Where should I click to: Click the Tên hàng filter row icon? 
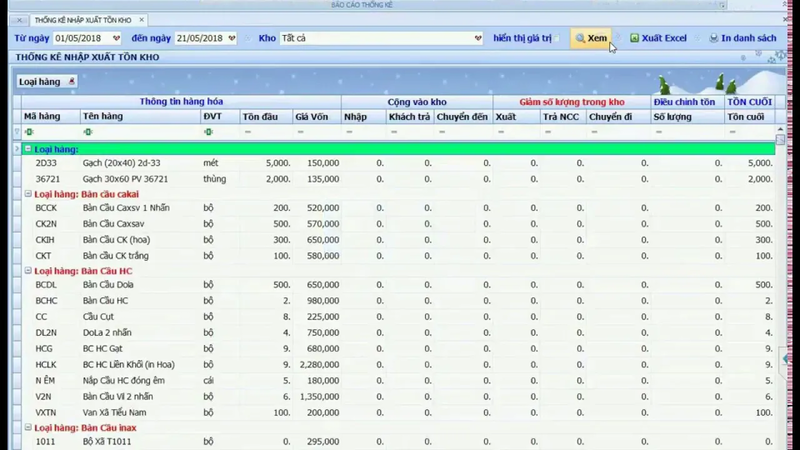(x=89, y=132)
